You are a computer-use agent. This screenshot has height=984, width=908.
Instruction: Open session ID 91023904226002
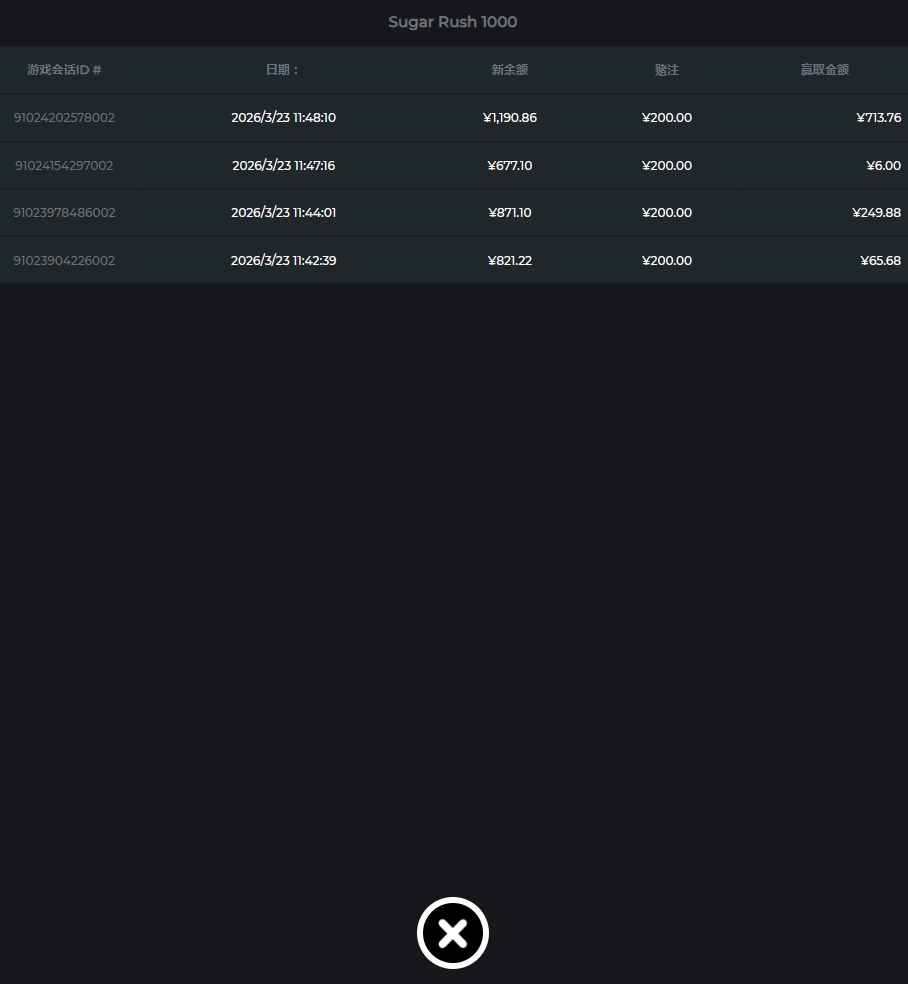tap(64, 261)
